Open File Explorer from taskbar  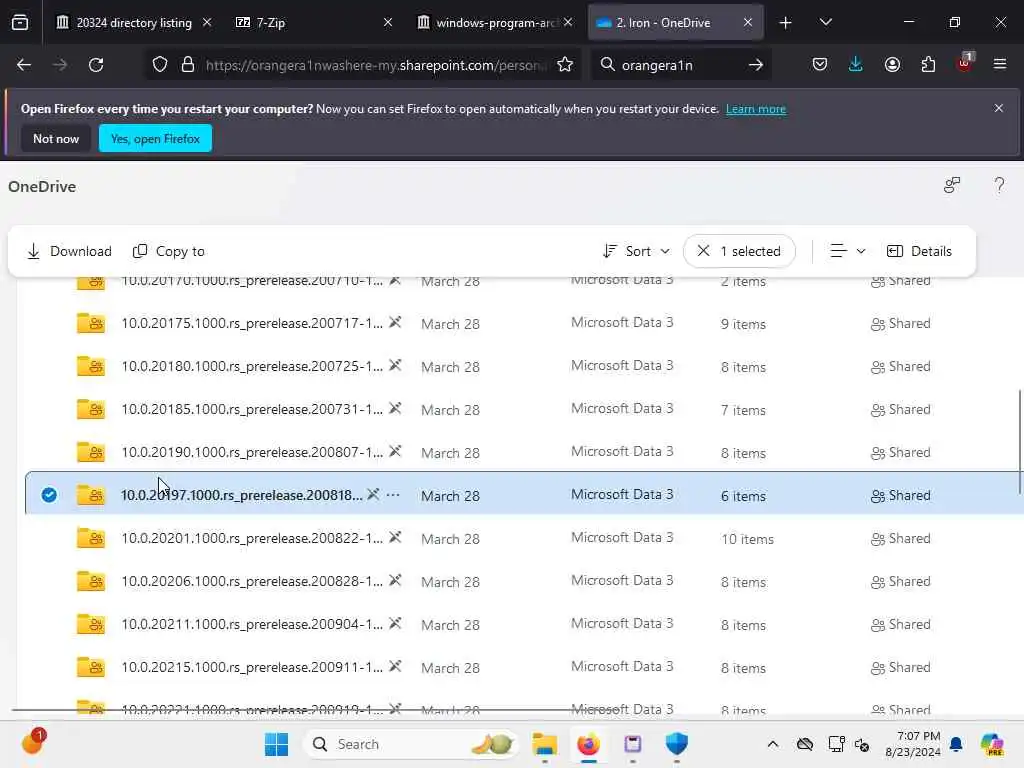(544, 744)
